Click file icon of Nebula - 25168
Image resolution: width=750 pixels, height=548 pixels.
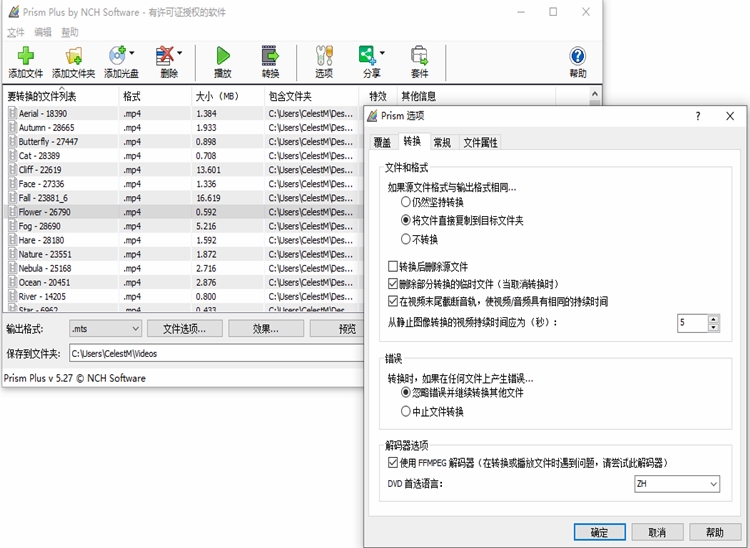[x=13, y=268]
